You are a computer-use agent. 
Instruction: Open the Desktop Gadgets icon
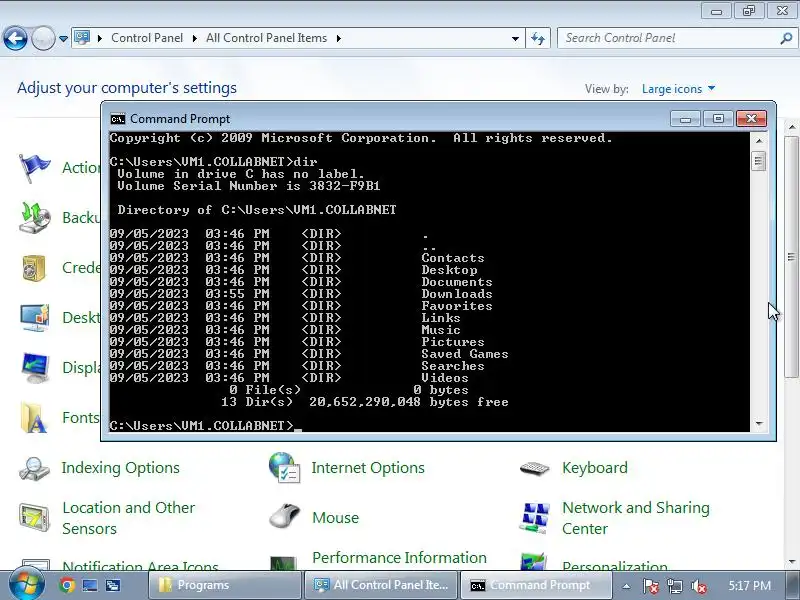[x=34, y=318]
